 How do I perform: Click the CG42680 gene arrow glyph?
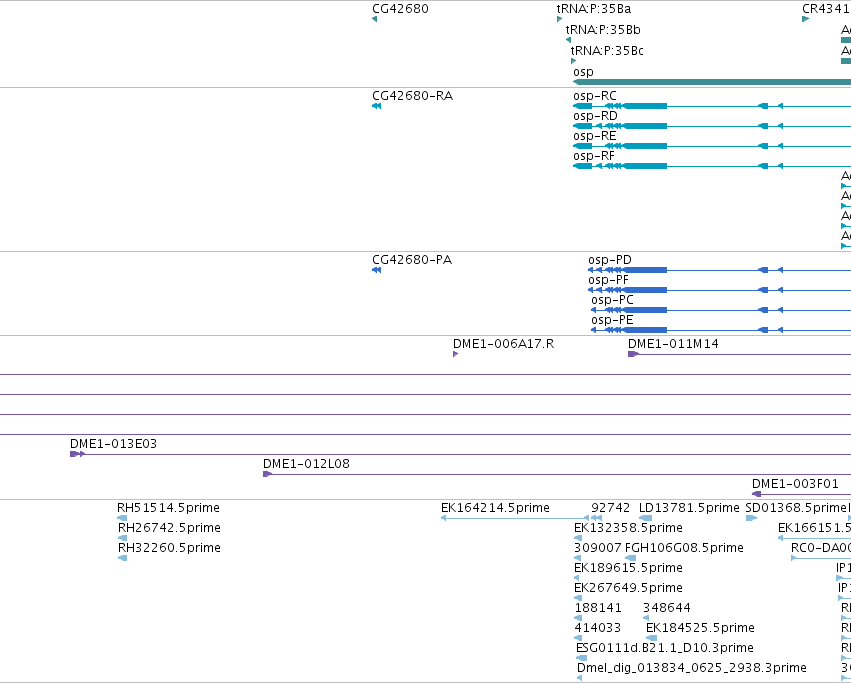[374, 19]
